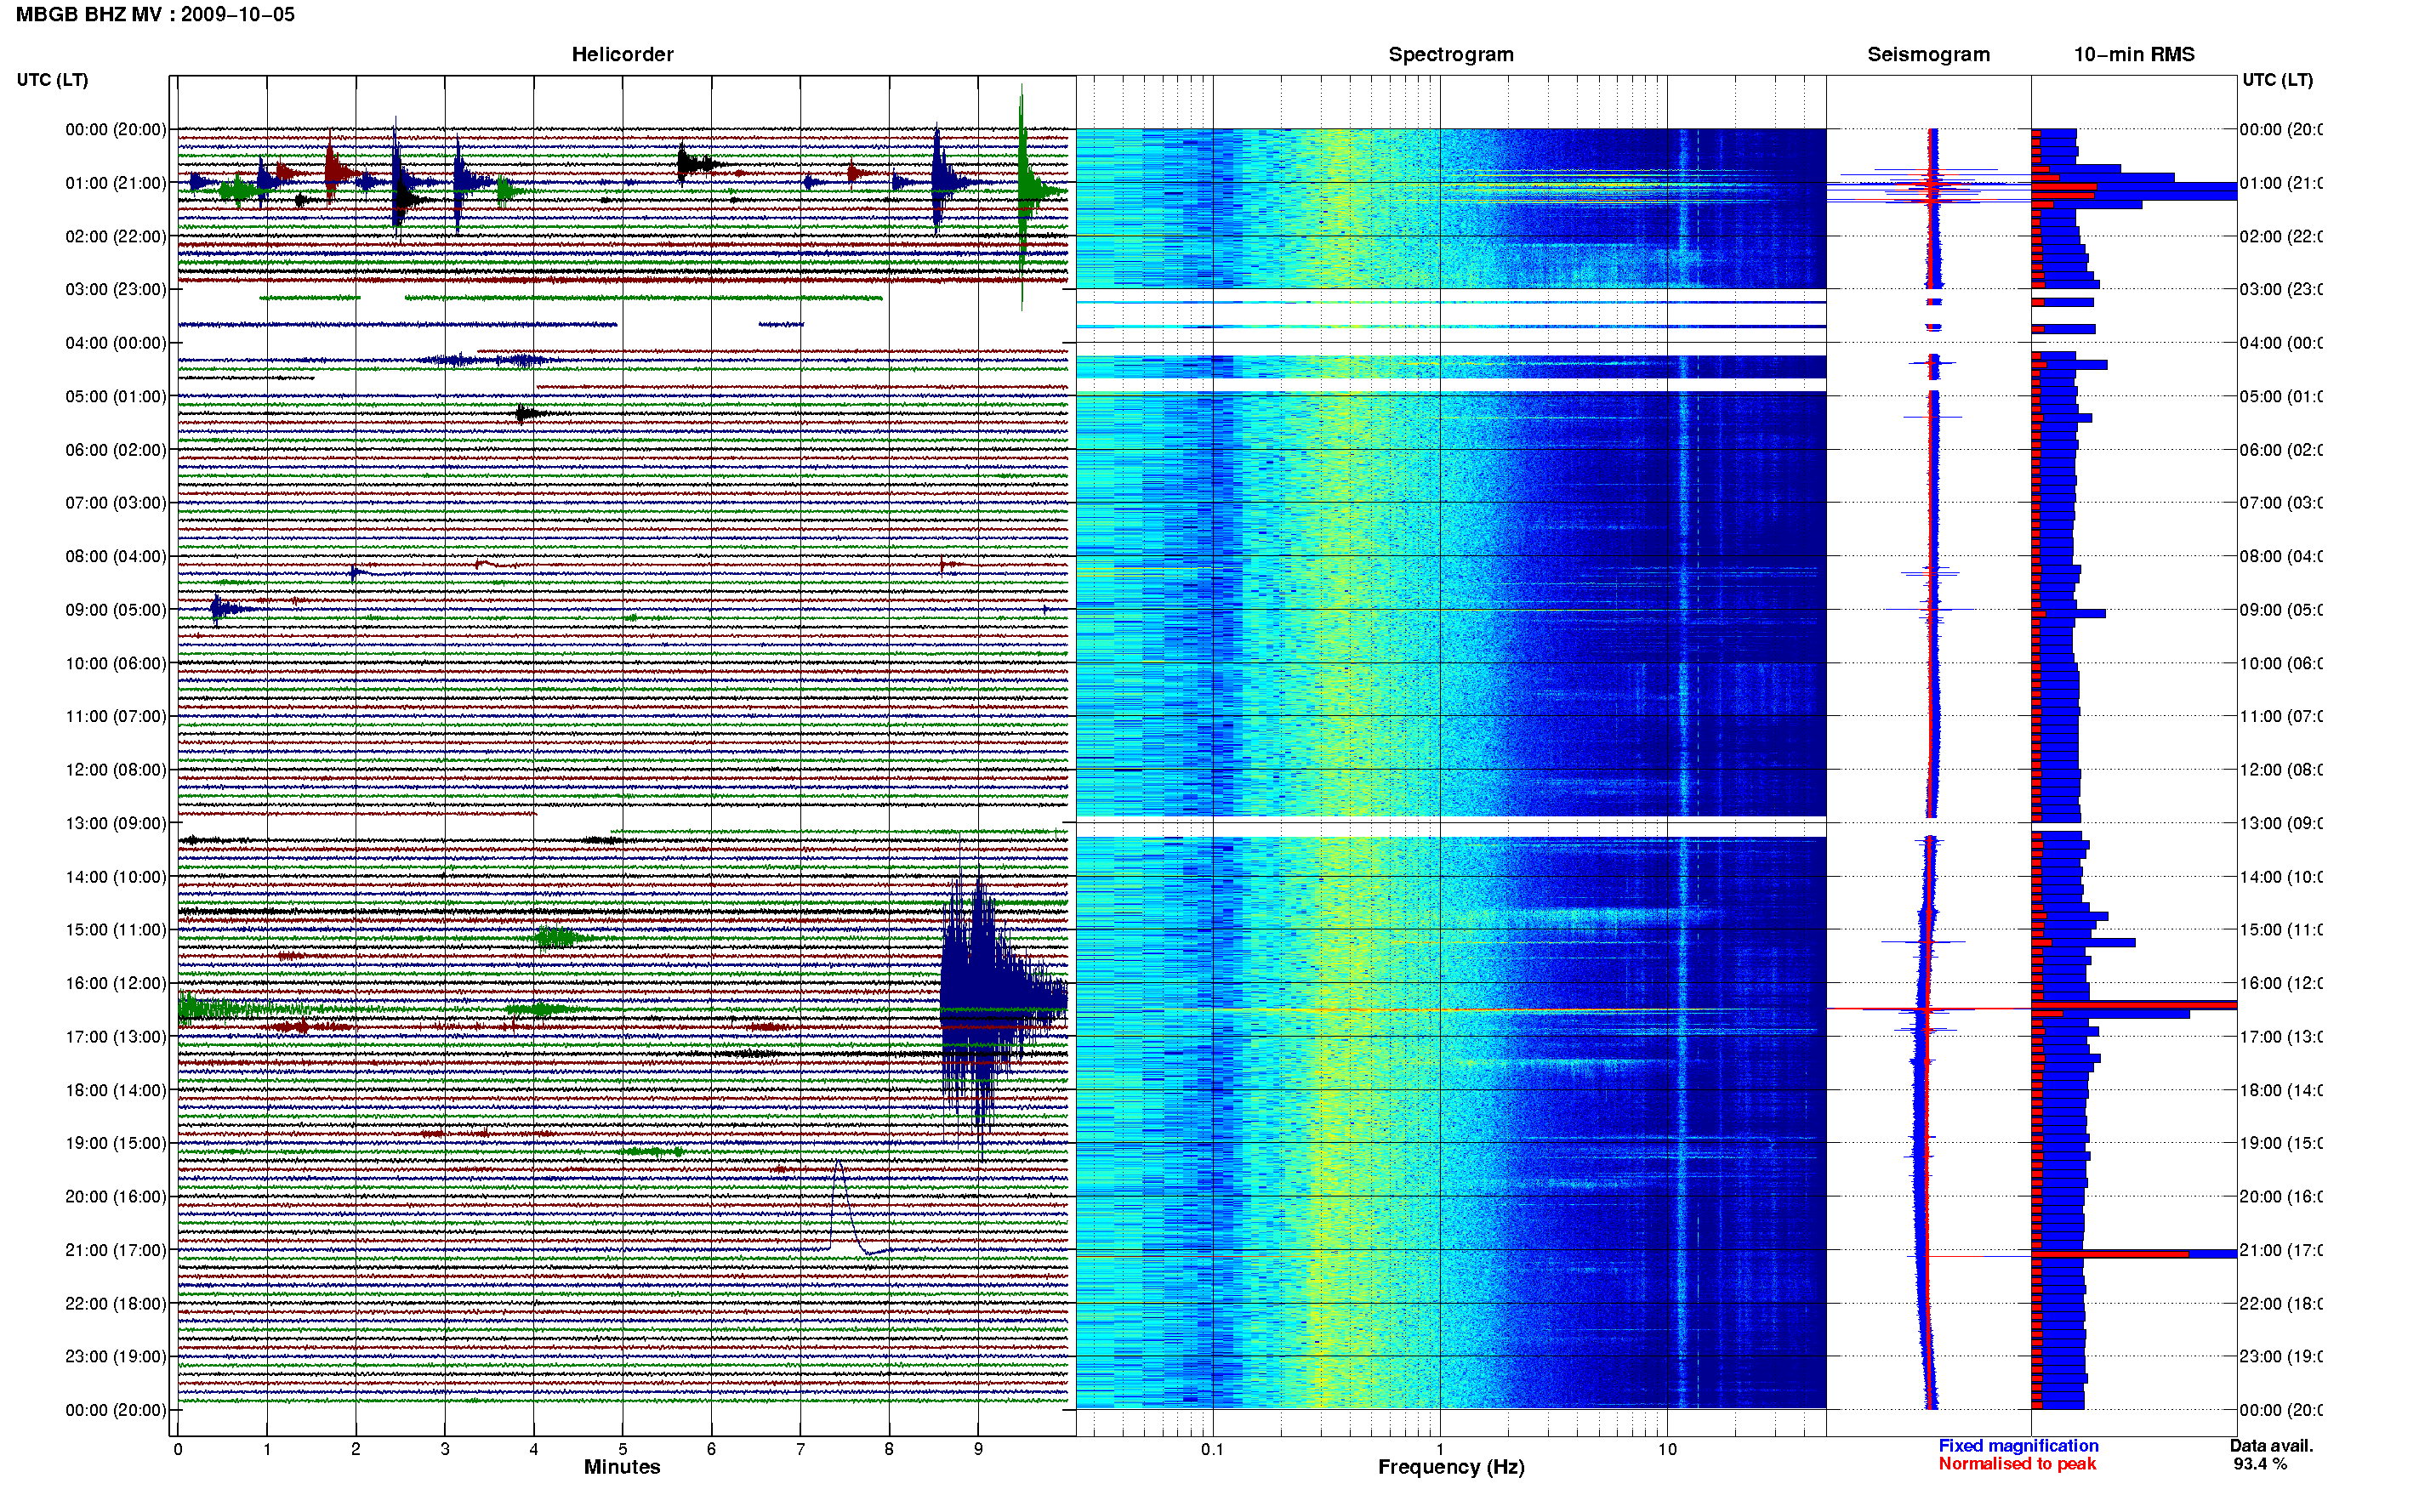
Task: Click the "17:00 (13:00)" helicorder time label
Action: 116,1036
